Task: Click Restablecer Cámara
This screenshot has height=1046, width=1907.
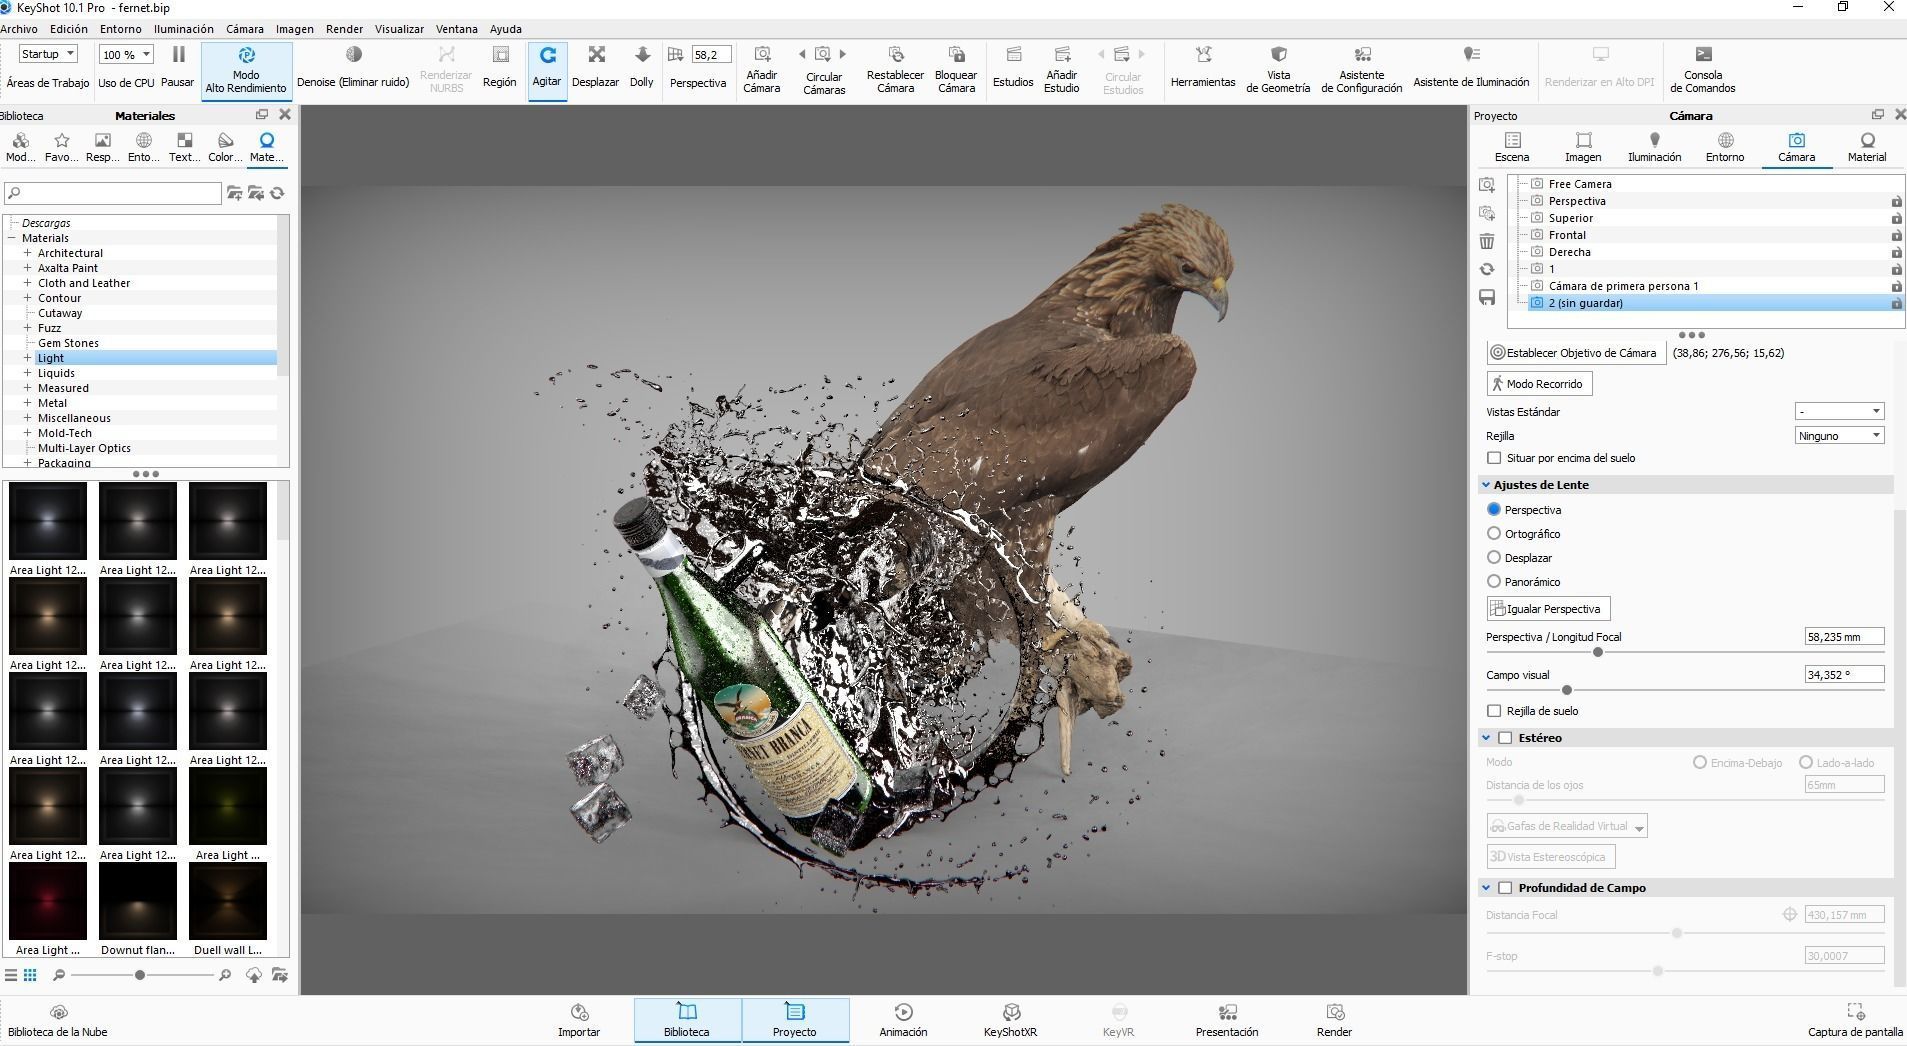Action: point(895,69)
